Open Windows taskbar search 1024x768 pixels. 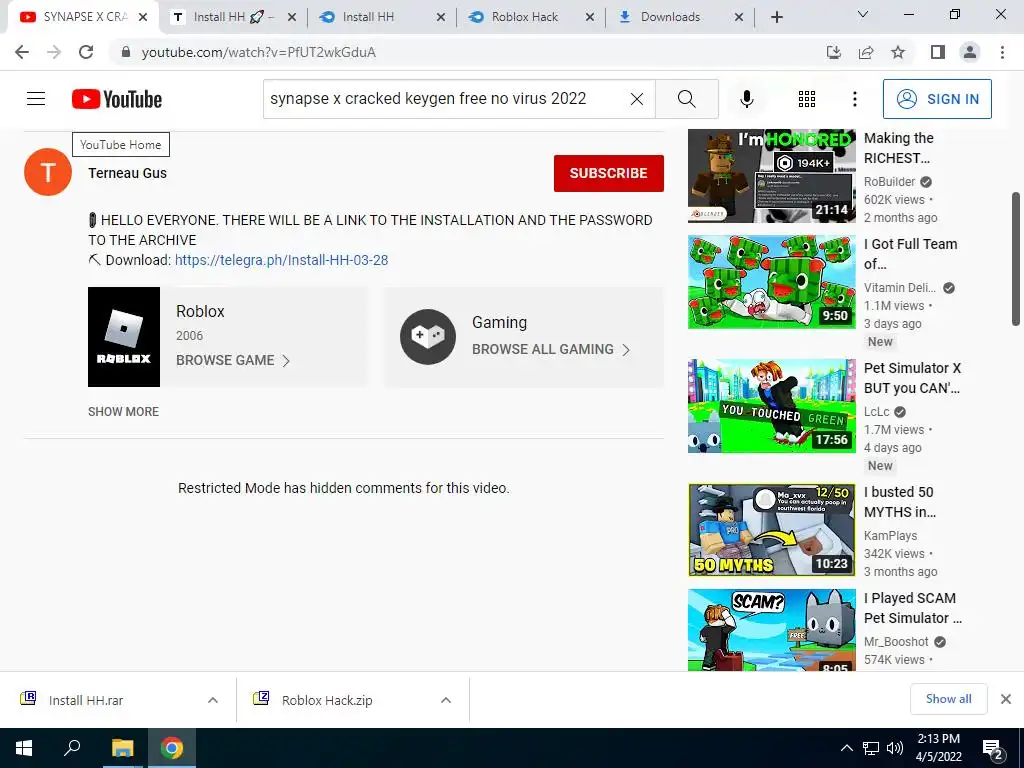72,748
